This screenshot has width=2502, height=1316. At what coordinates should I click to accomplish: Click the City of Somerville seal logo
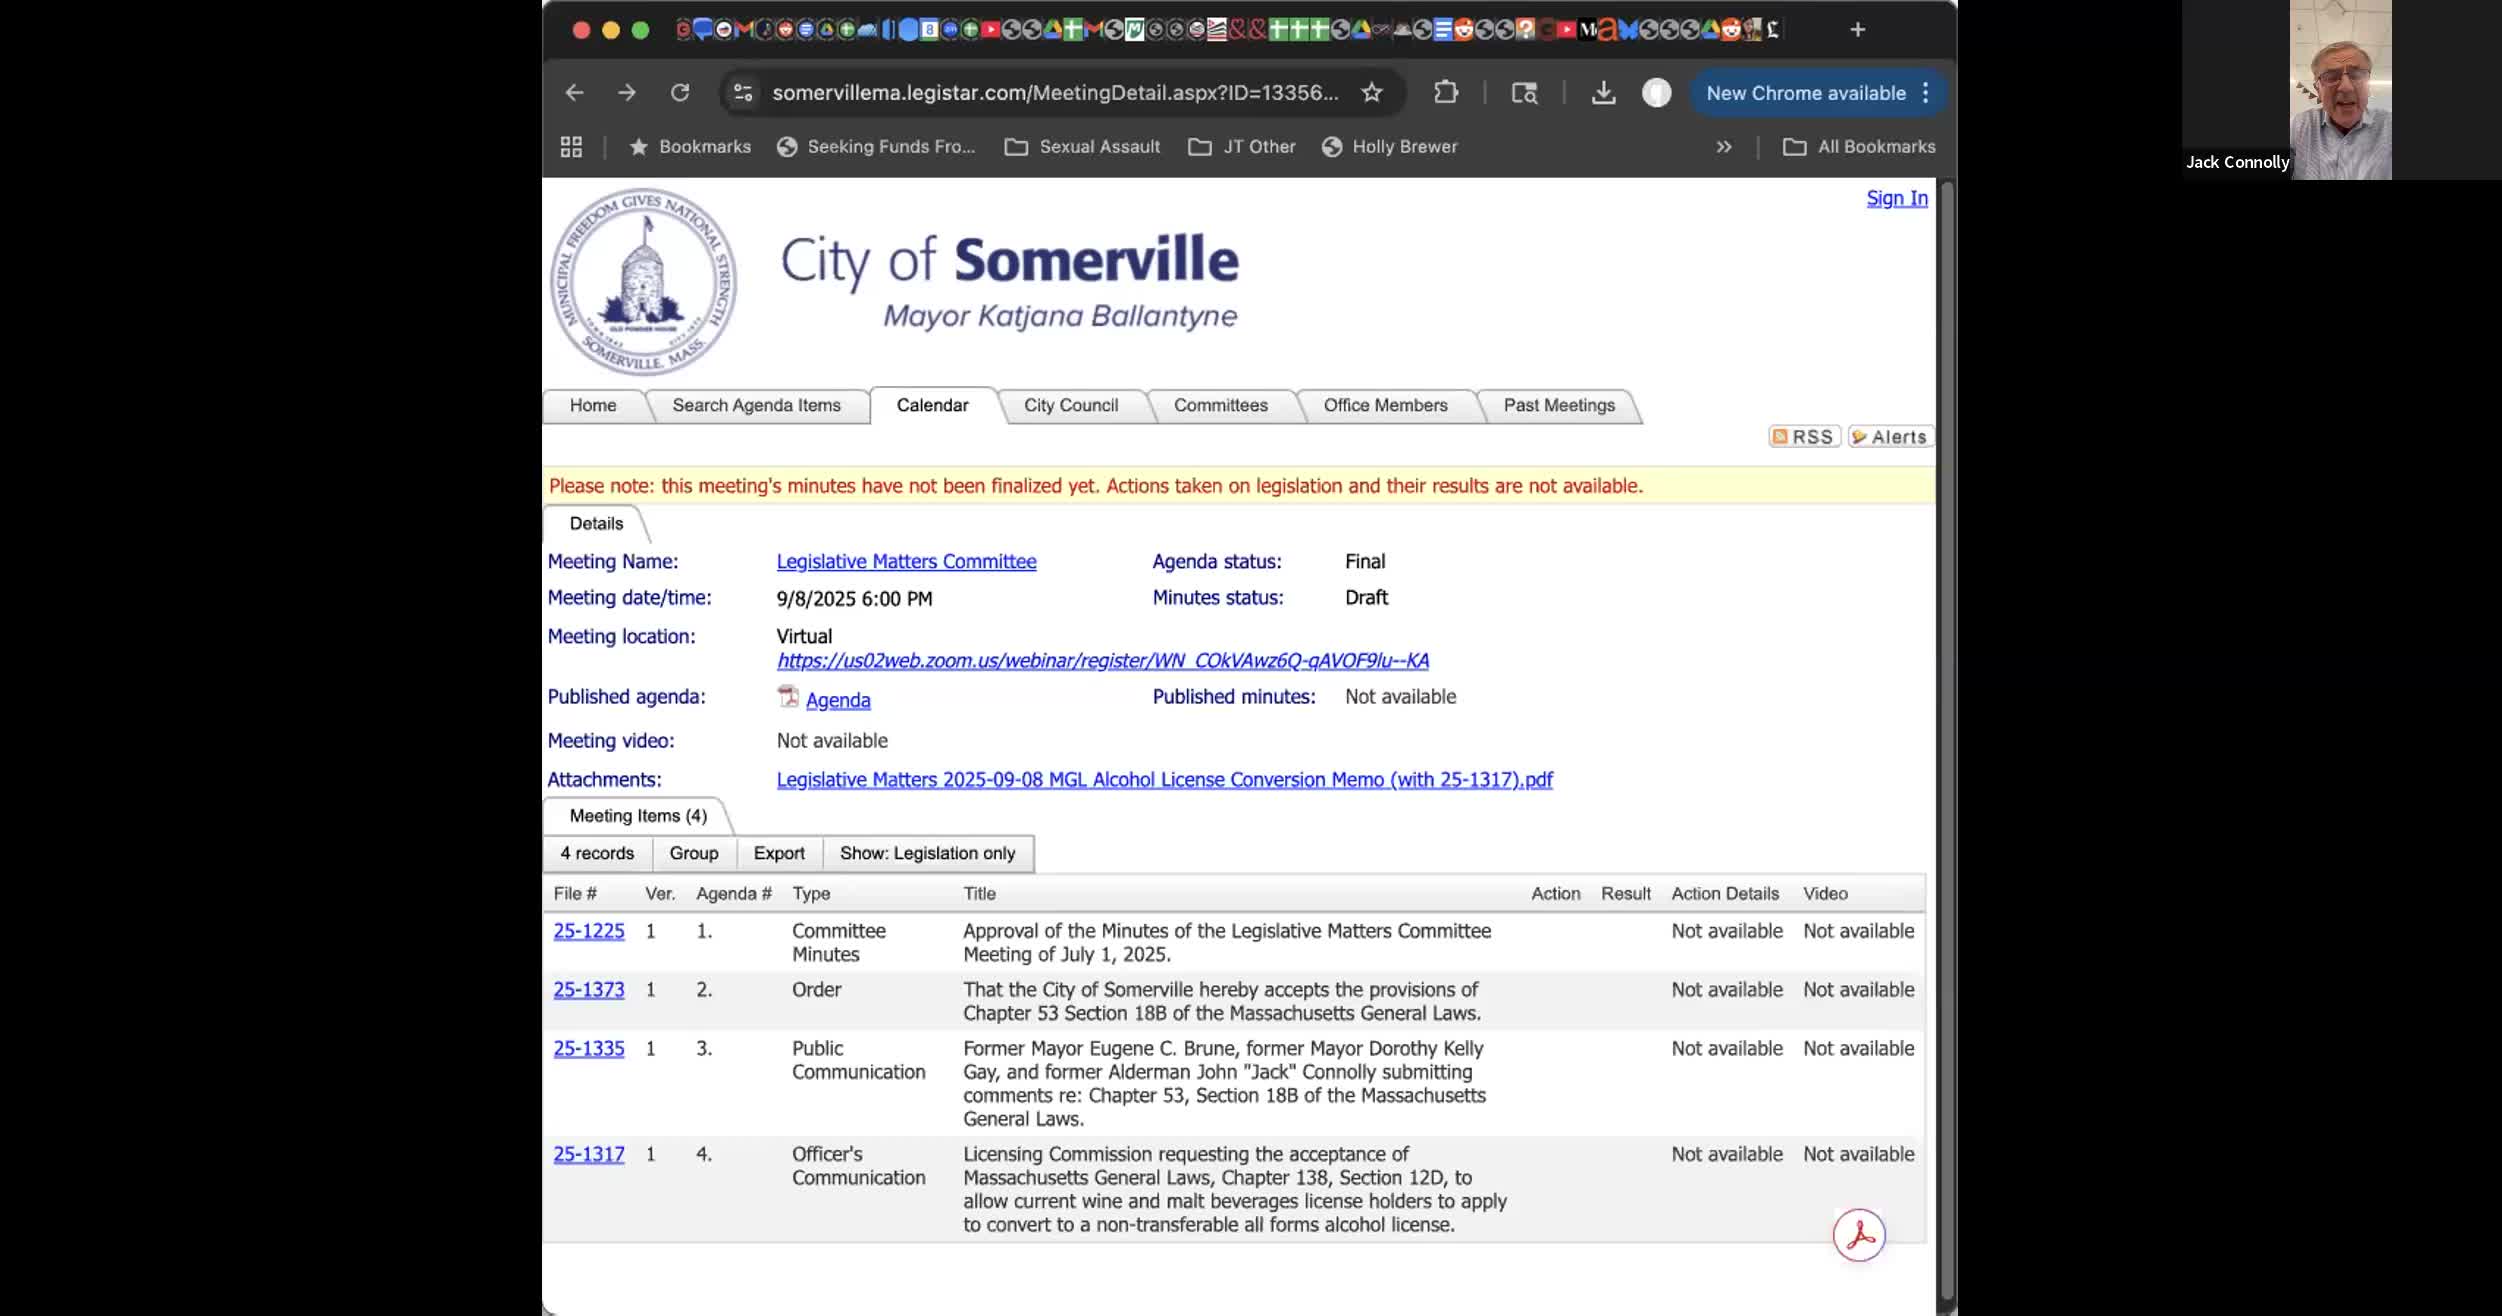pos(644,282)
